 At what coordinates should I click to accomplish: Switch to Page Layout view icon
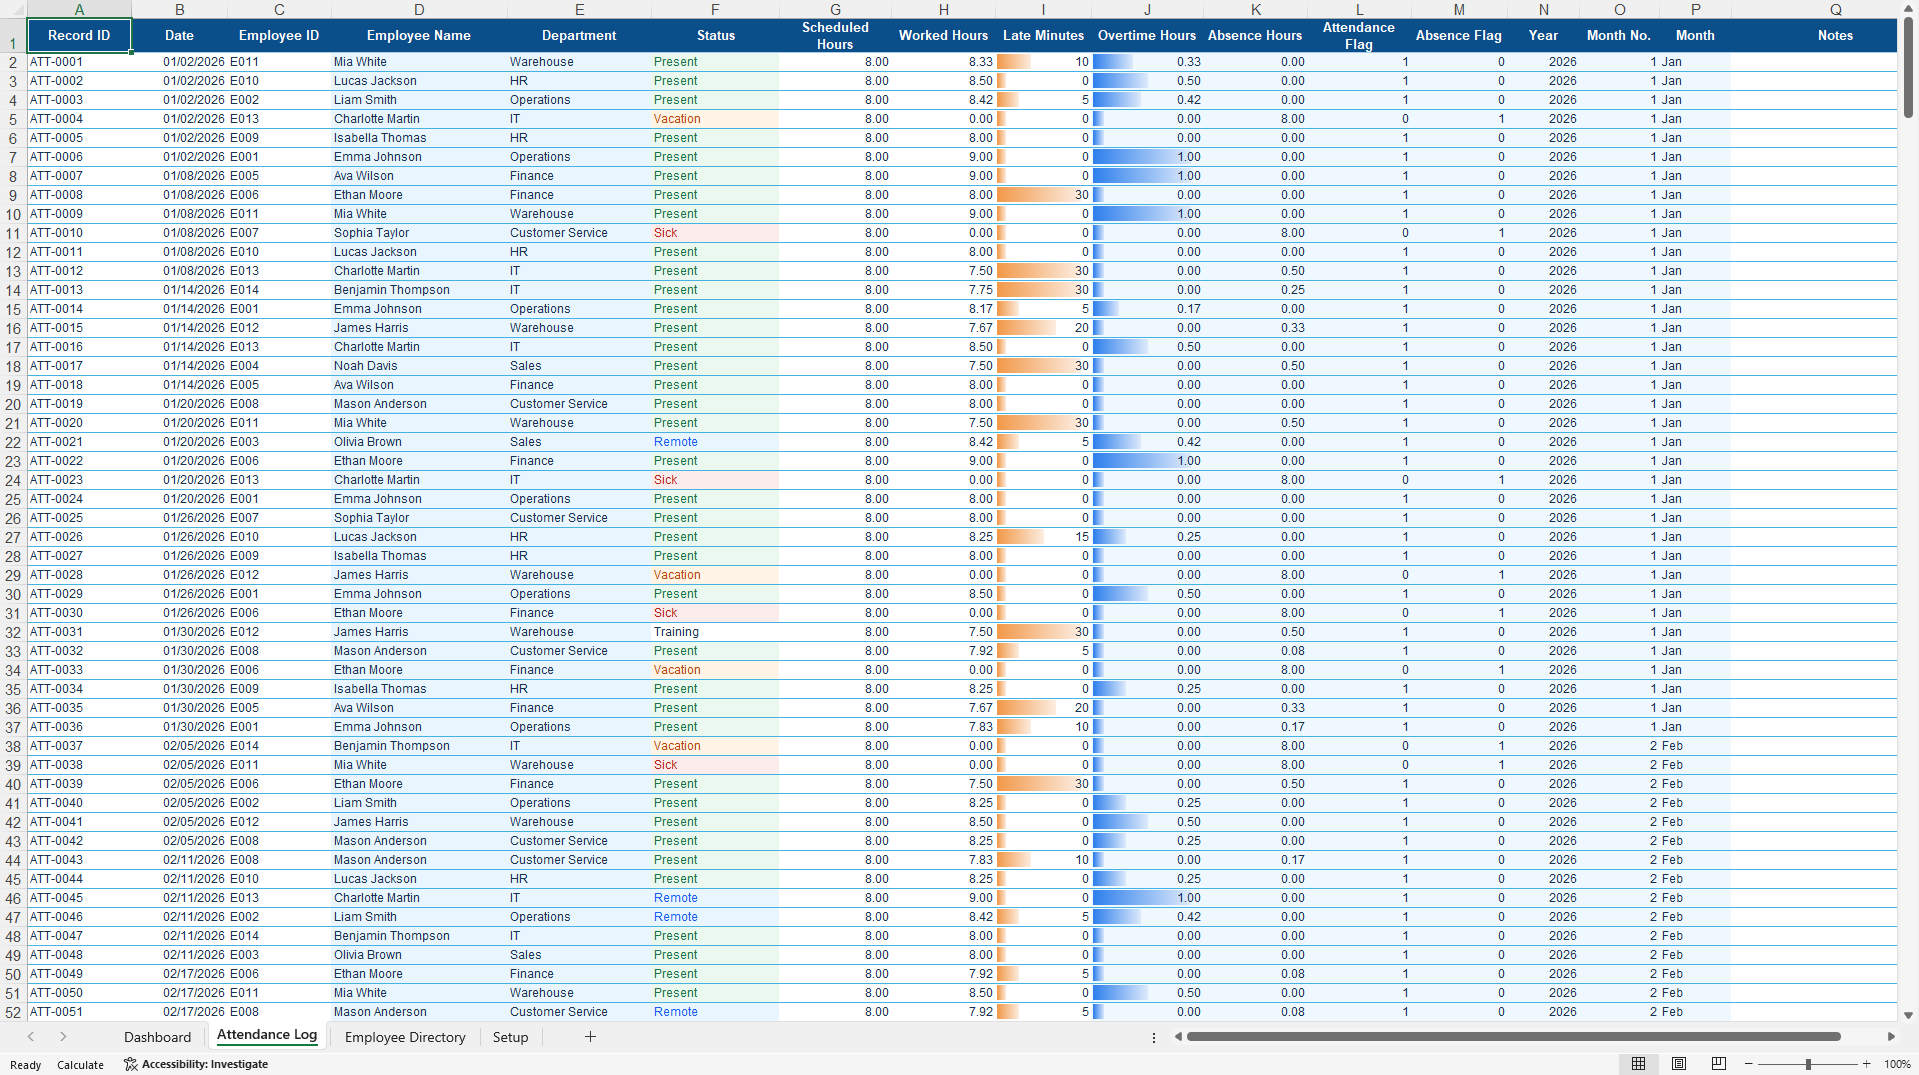click(x=1679, y=1064)
